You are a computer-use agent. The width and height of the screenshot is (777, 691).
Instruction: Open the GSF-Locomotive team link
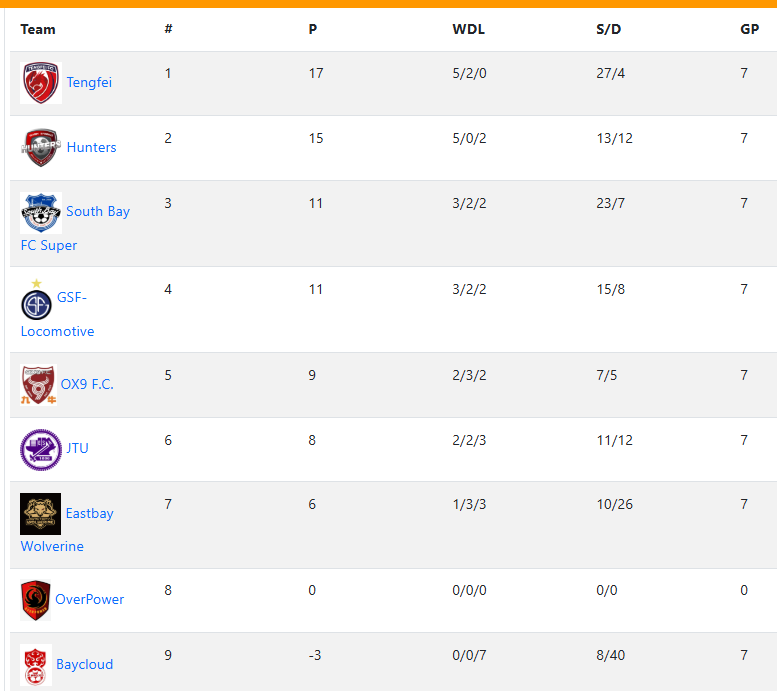57,314
